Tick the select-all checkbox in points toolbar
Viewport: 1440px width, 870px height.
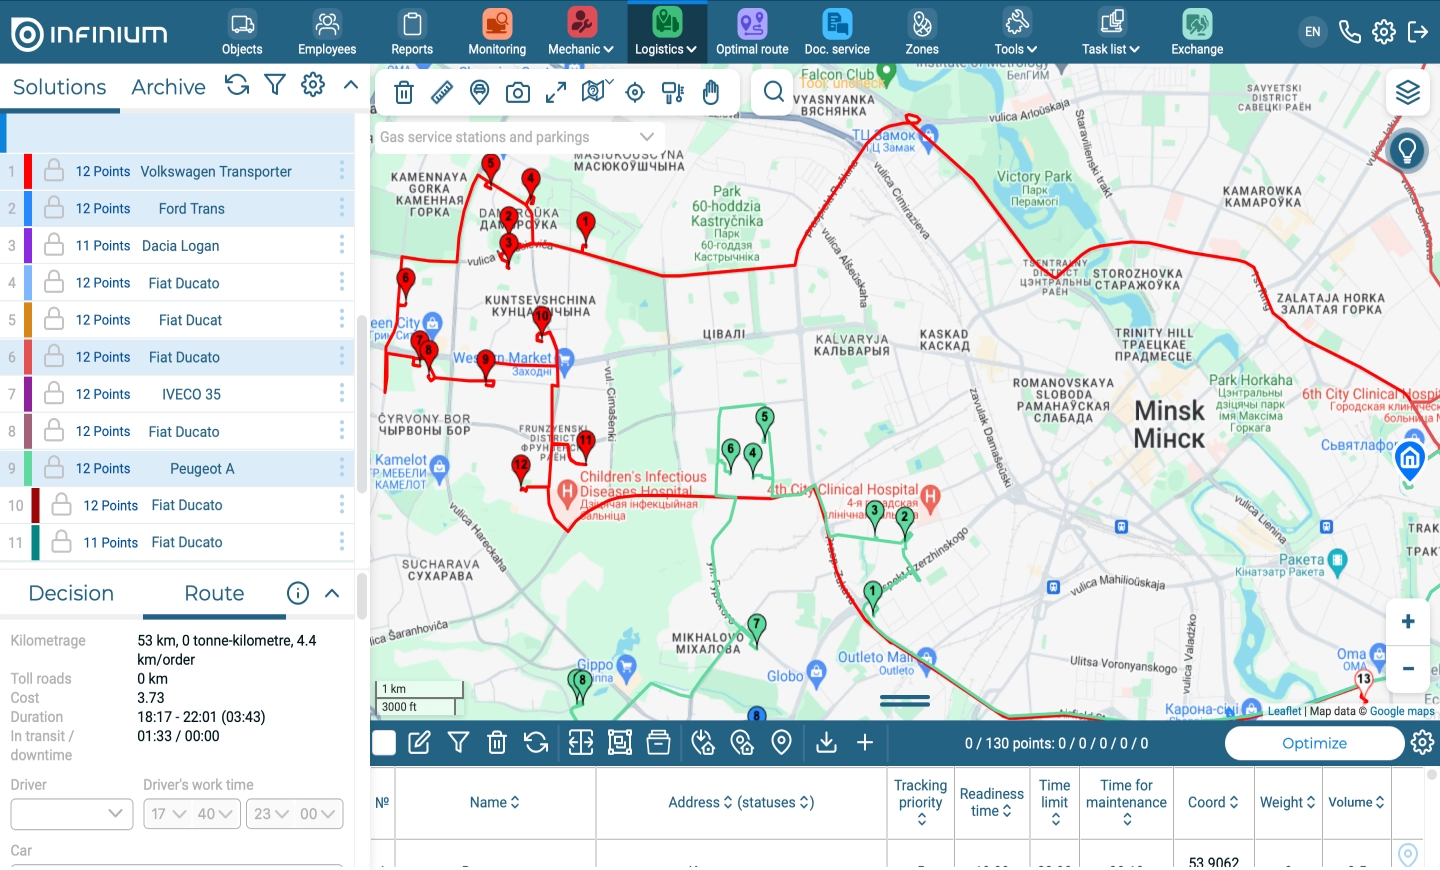384,743
